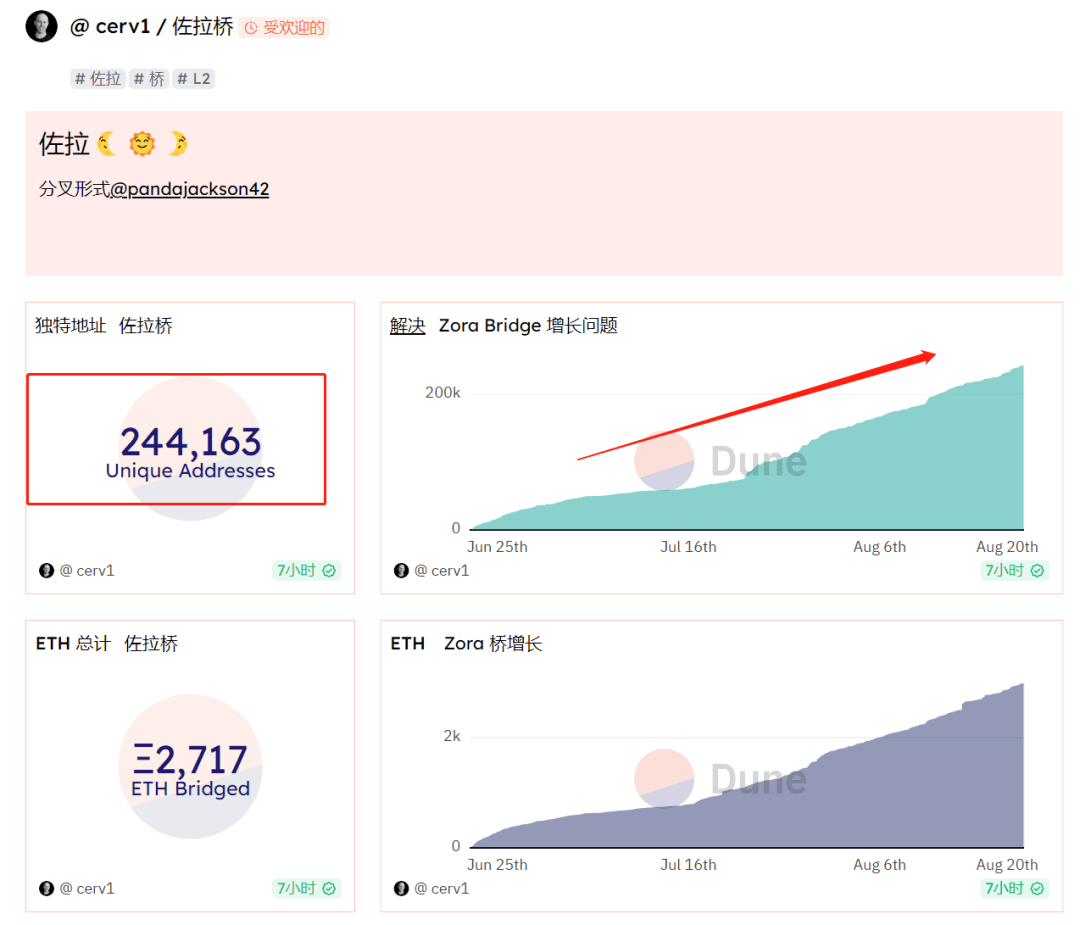This screenshot has width=1080, height=925.
Task: Click @ cerv1 under Zora Bridge growth chart
Action: [x=442, y=570]
